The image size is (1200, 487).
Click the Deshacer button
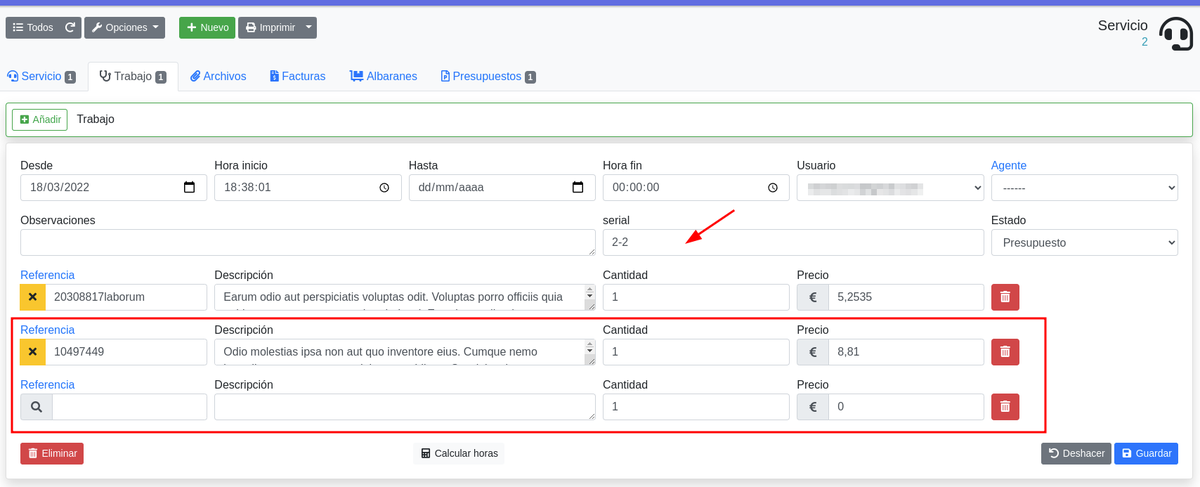coord(1076,453)
